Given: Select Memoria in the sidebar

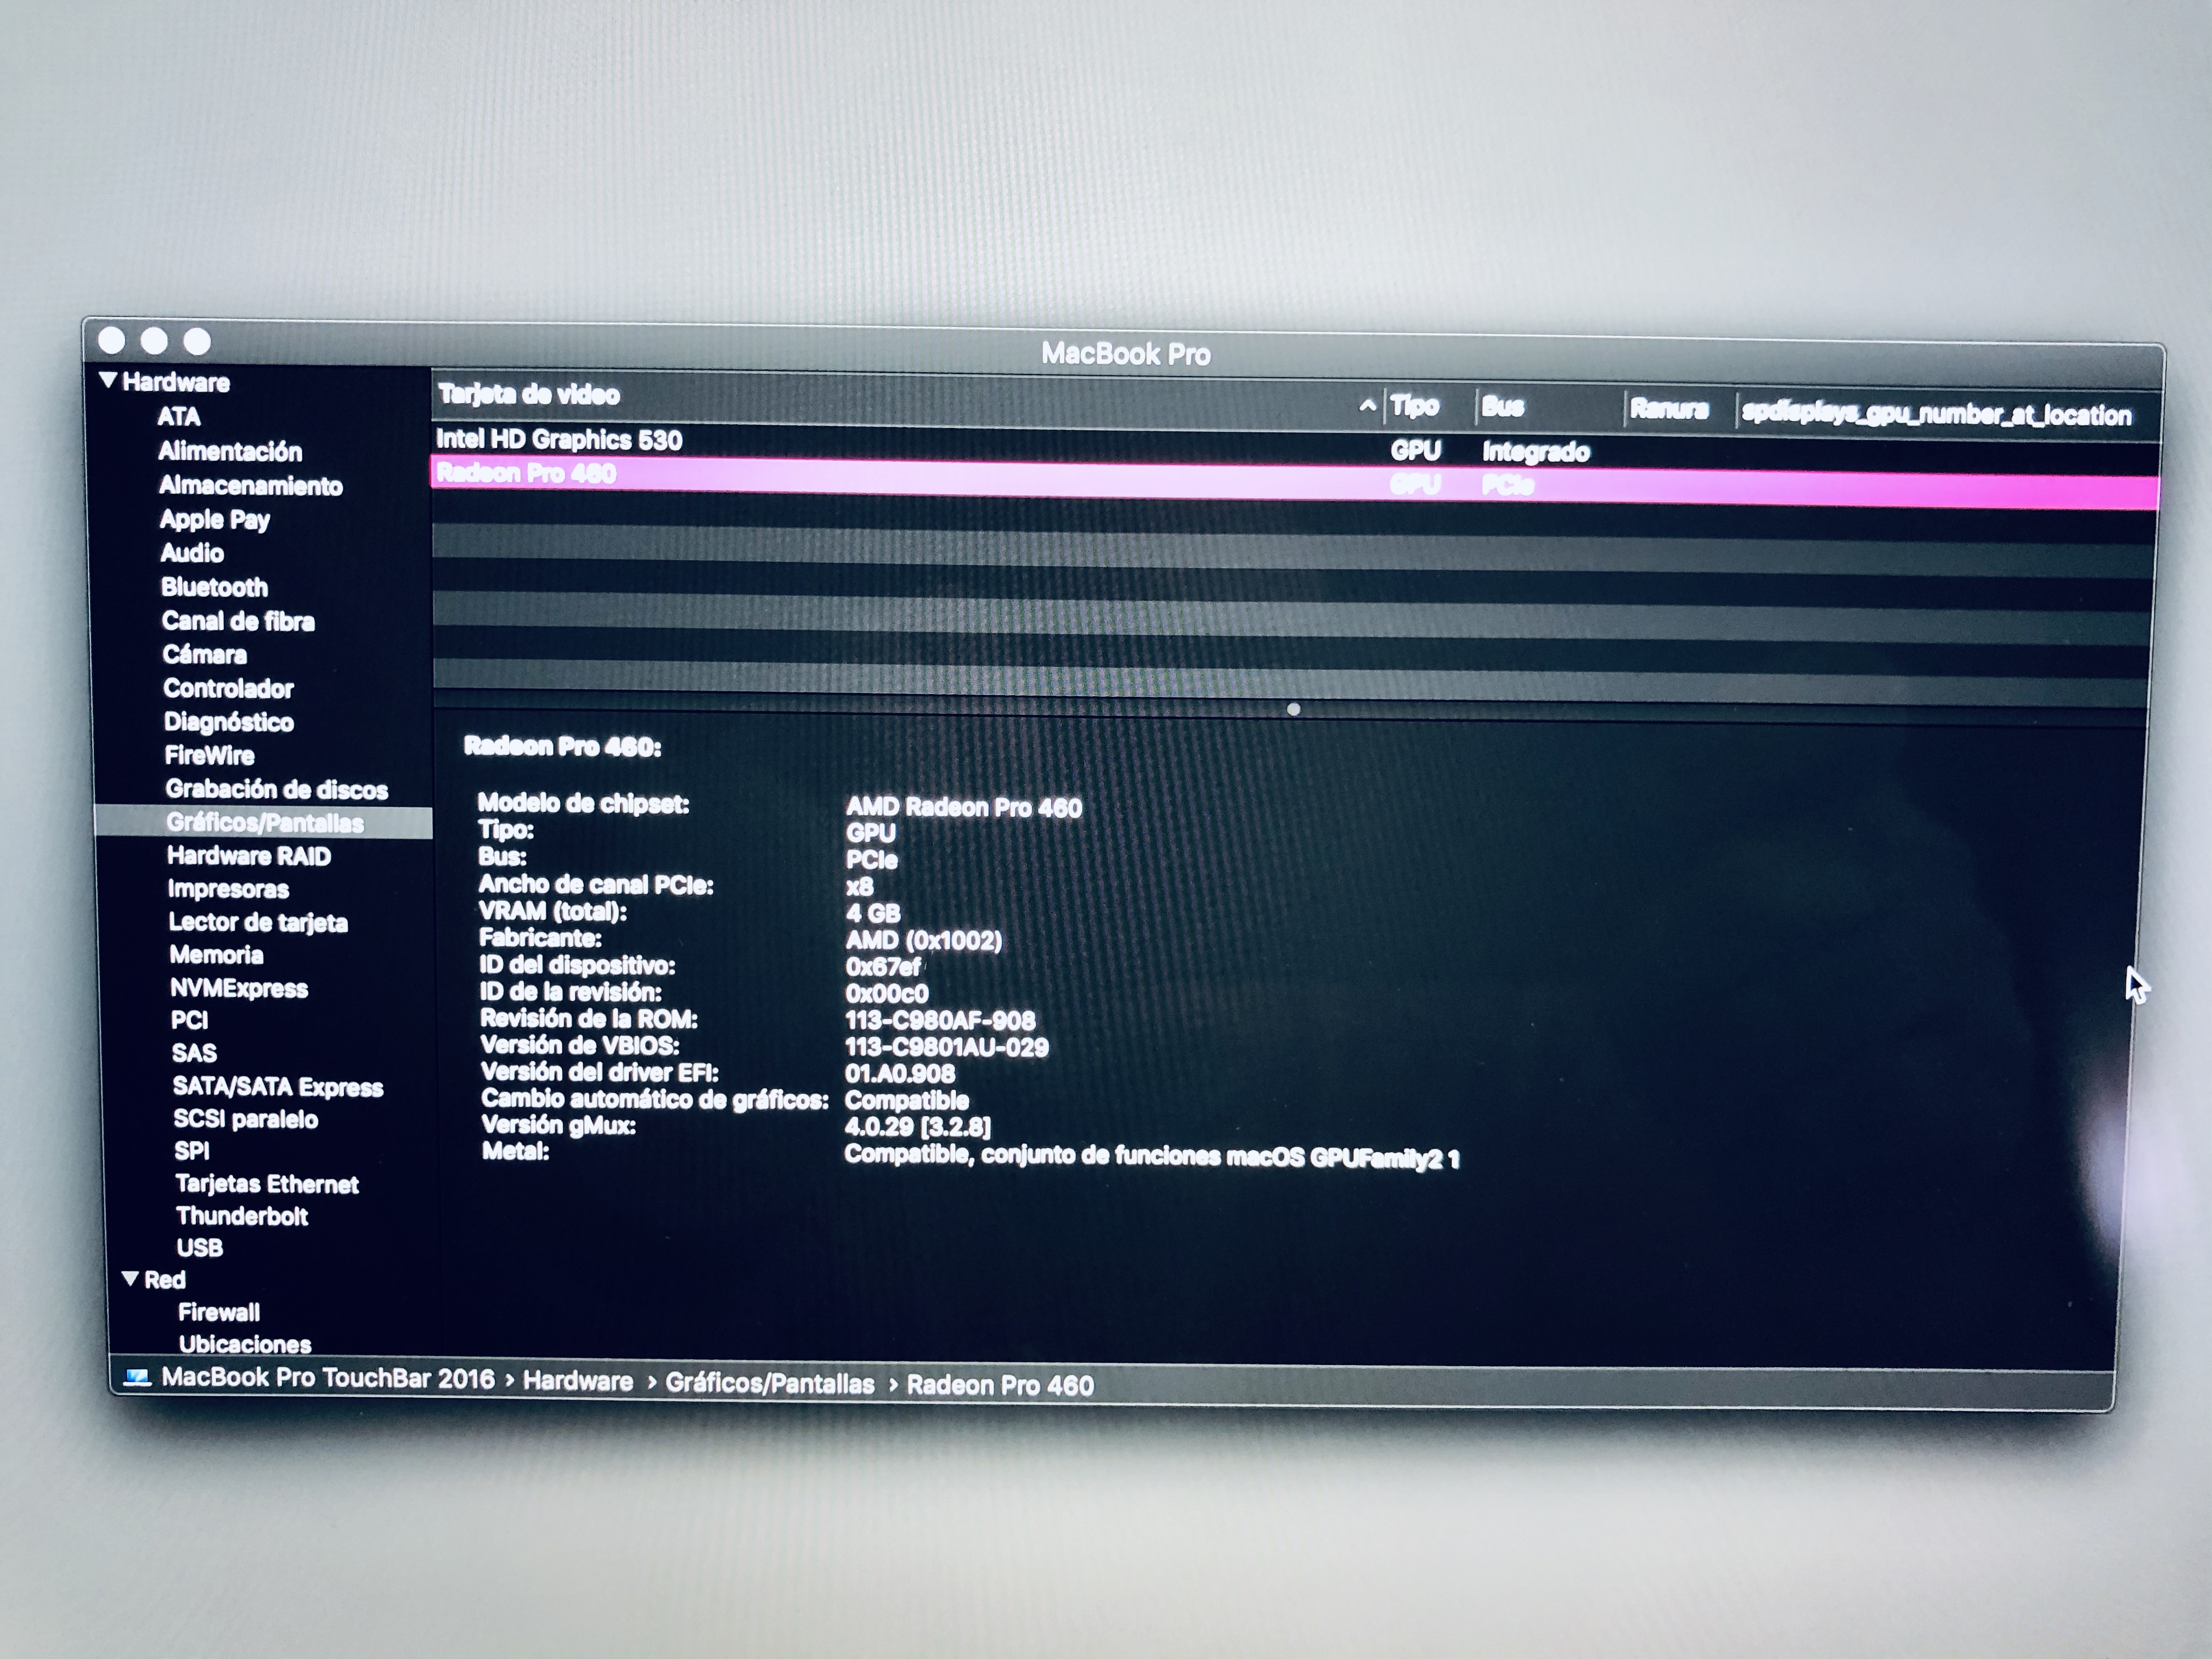Looking at the screenshot, I should [217, 955].
